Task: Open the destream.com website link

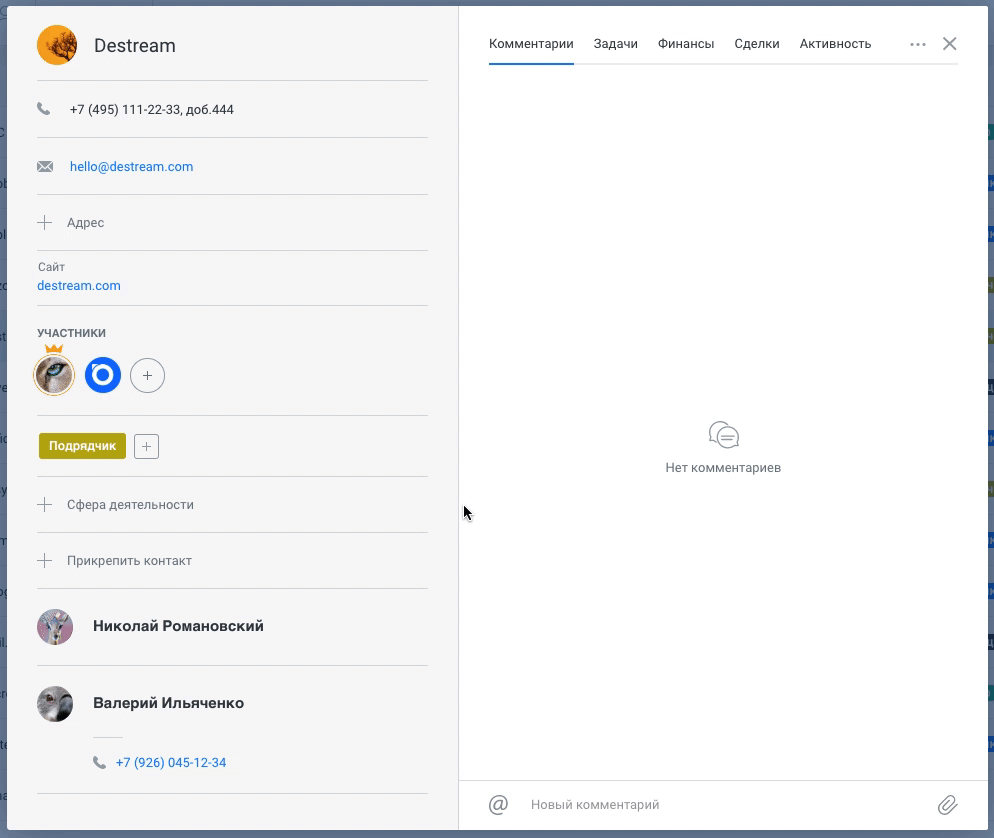Action: 79,286
